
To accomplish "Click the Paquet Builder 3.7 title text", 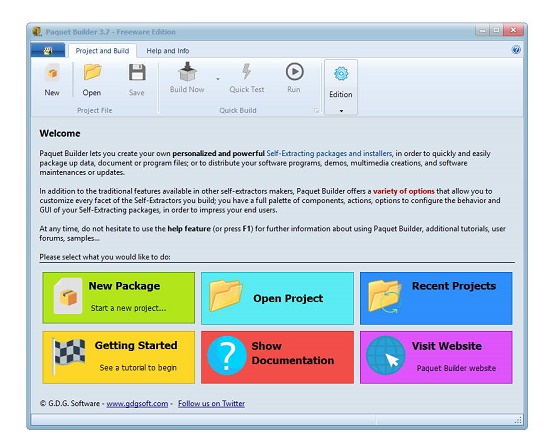I will 110,32.
